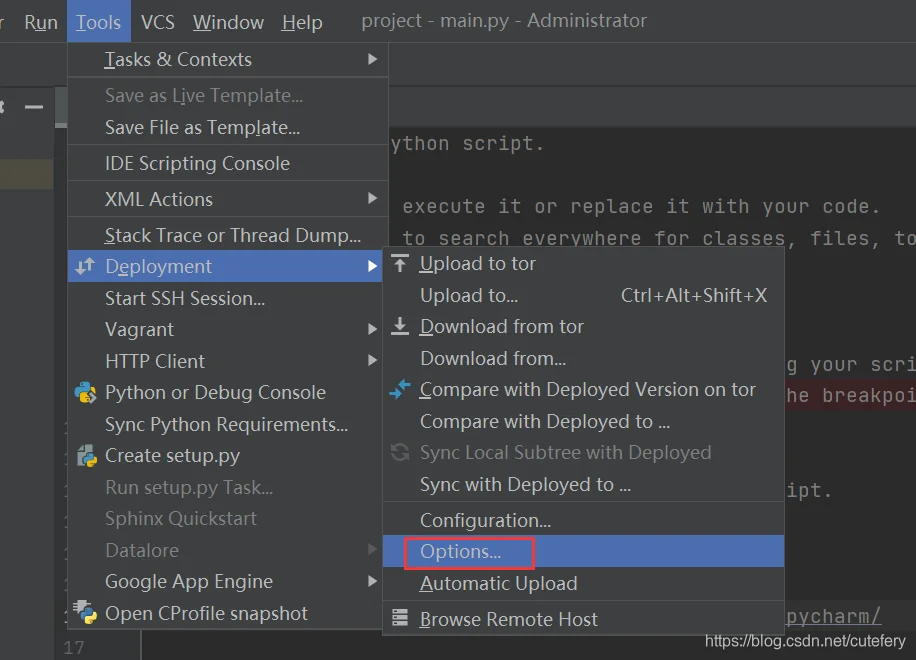The image size is (916, 660).
Task: Click the Upload to tor arrow icon
Action: pyautogui.click(x=400, y=264)
